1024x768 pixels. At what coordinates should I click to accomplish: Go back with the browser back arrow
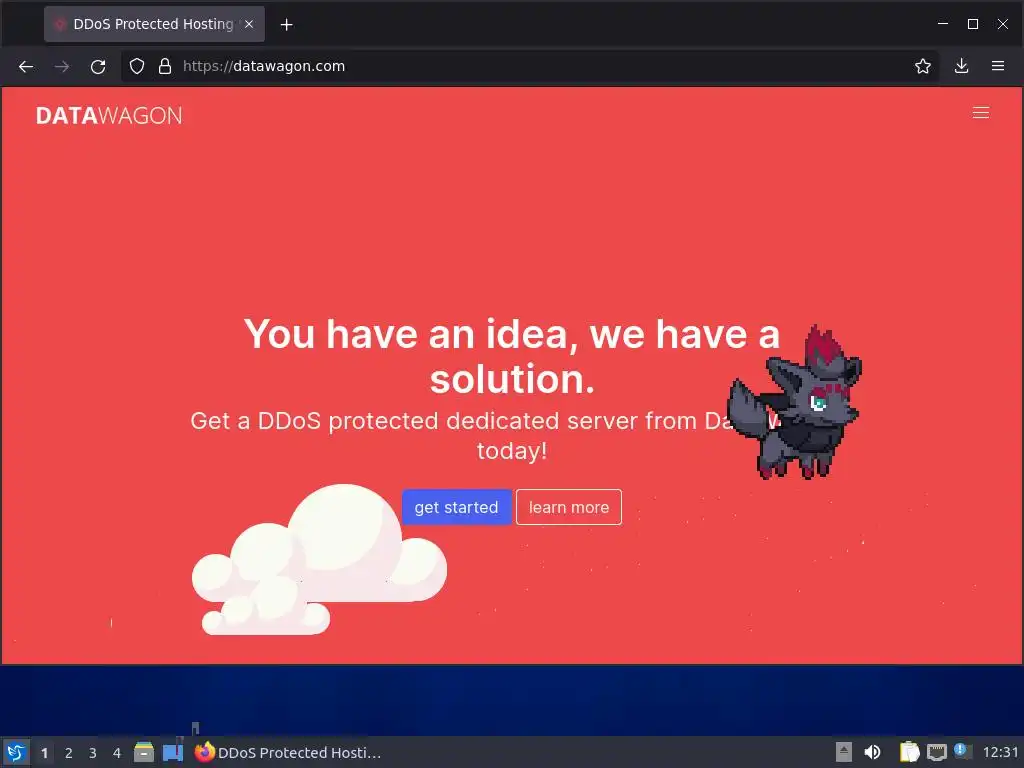[25, 66]
